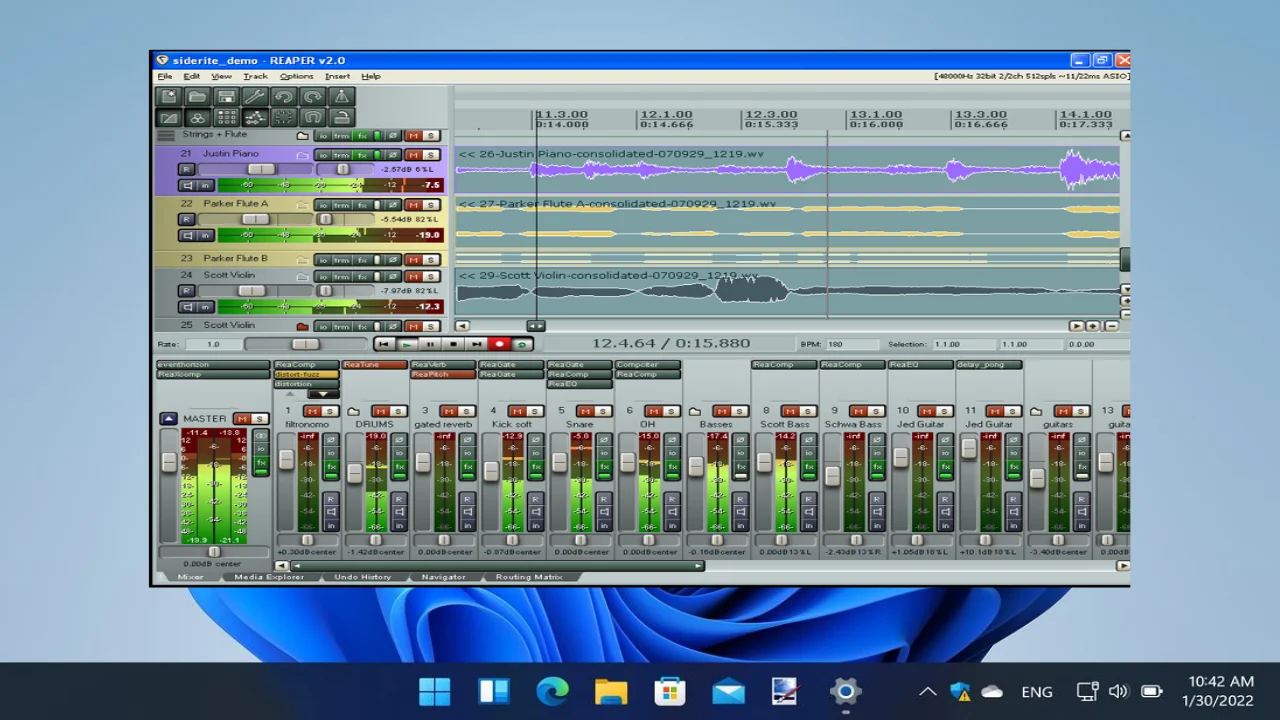Toggle repeat loop button in transport
The width and height of the screenshot is (1280, 720).
(521, 344)
